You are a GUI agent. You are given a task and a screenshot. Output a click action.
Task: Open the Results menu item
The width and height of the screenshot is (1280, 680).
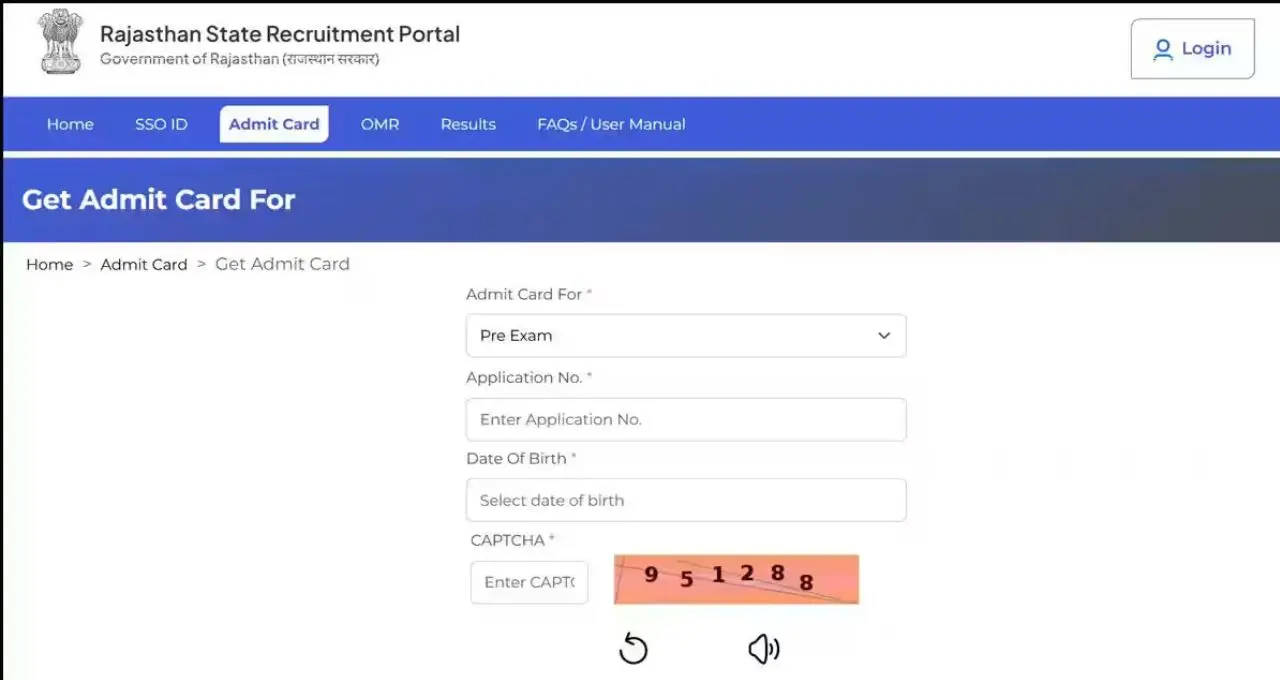(x=468, y=124)
